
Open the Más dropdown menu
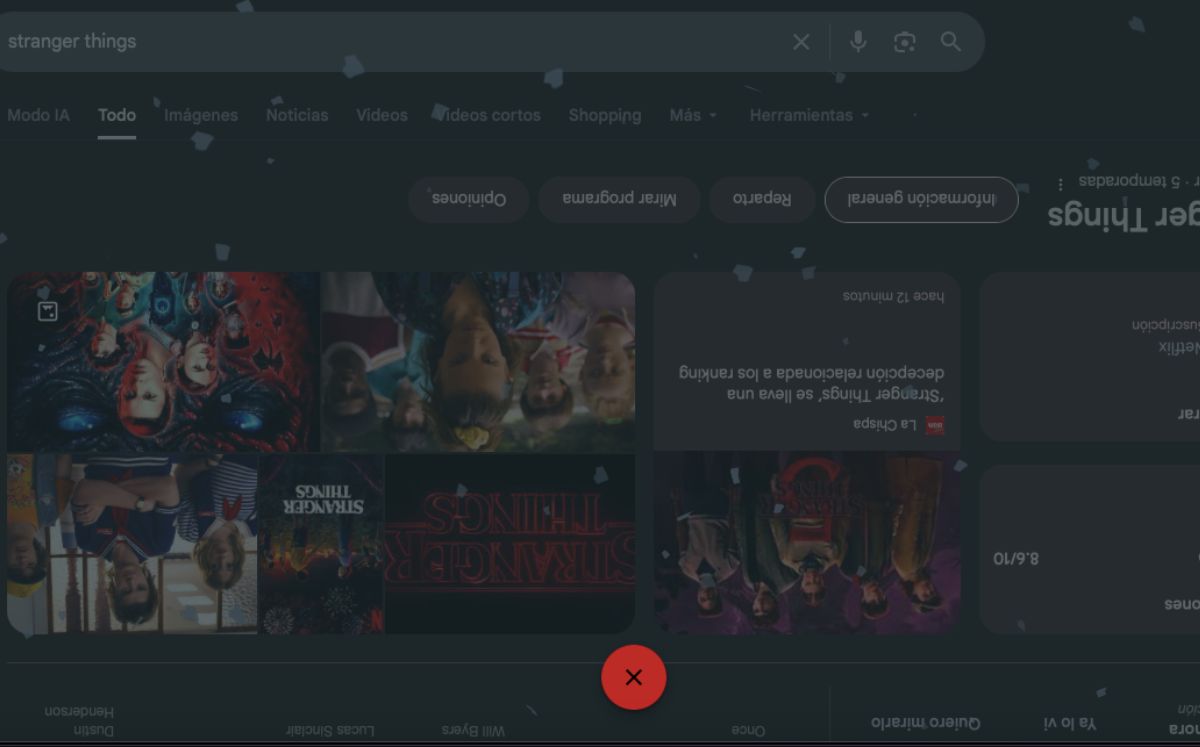[x=692, y=115]
